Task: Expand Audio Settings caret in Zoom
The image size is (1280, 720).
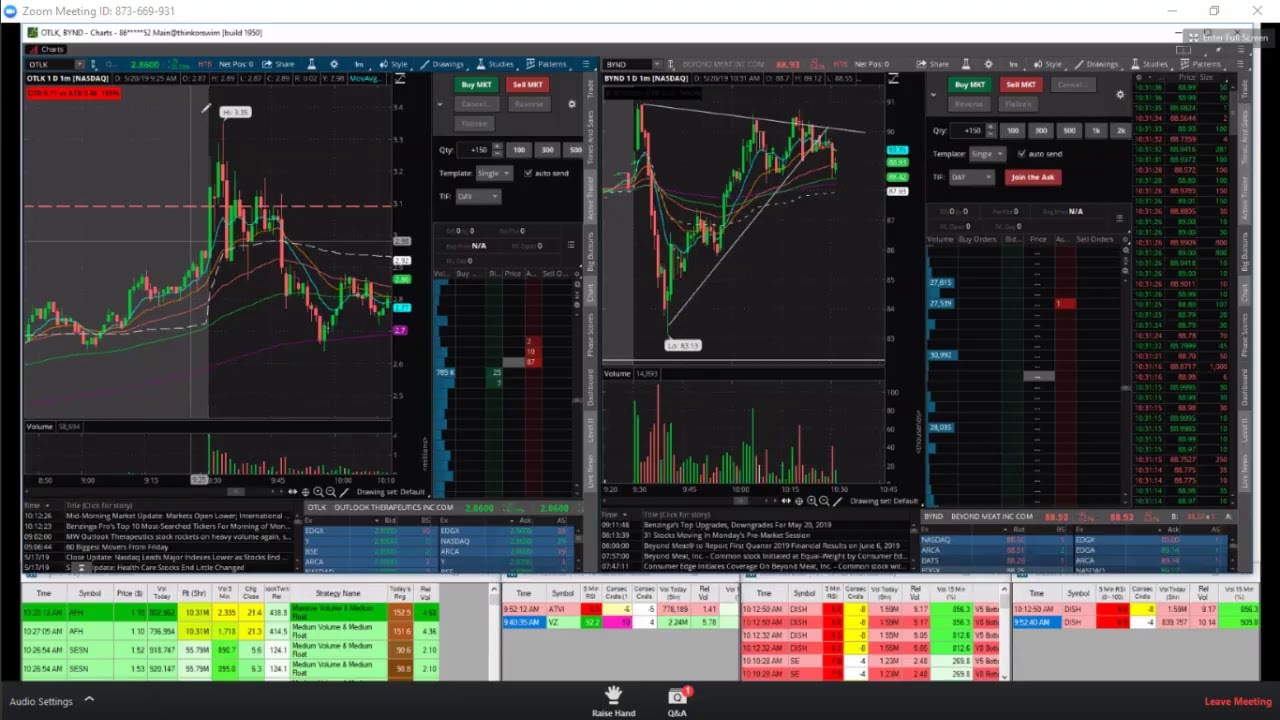Action: click(89, 701)
